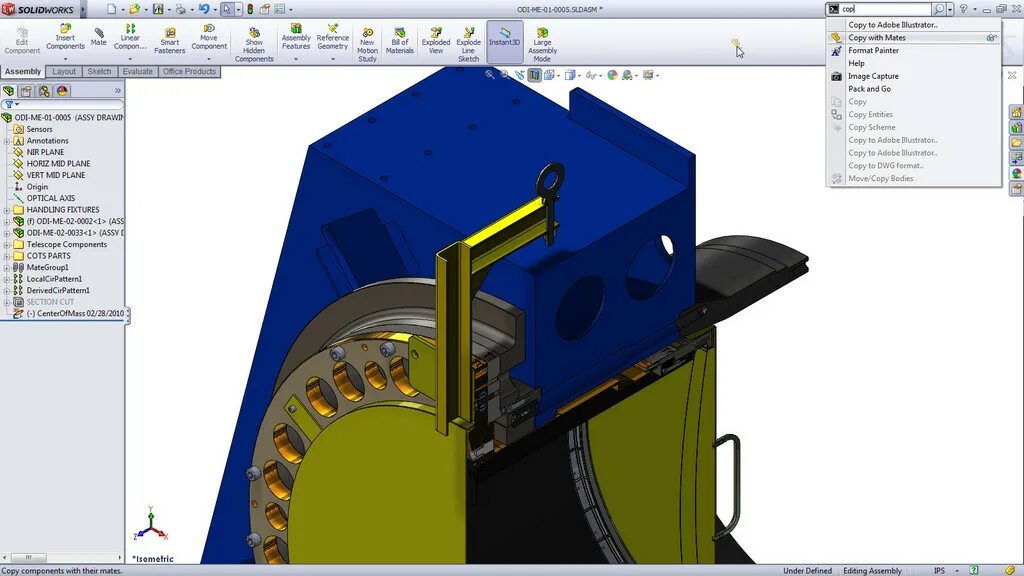Screen dimensions: 1024x576
Task: Choose Format Painter from results
Action: point(914,50)
